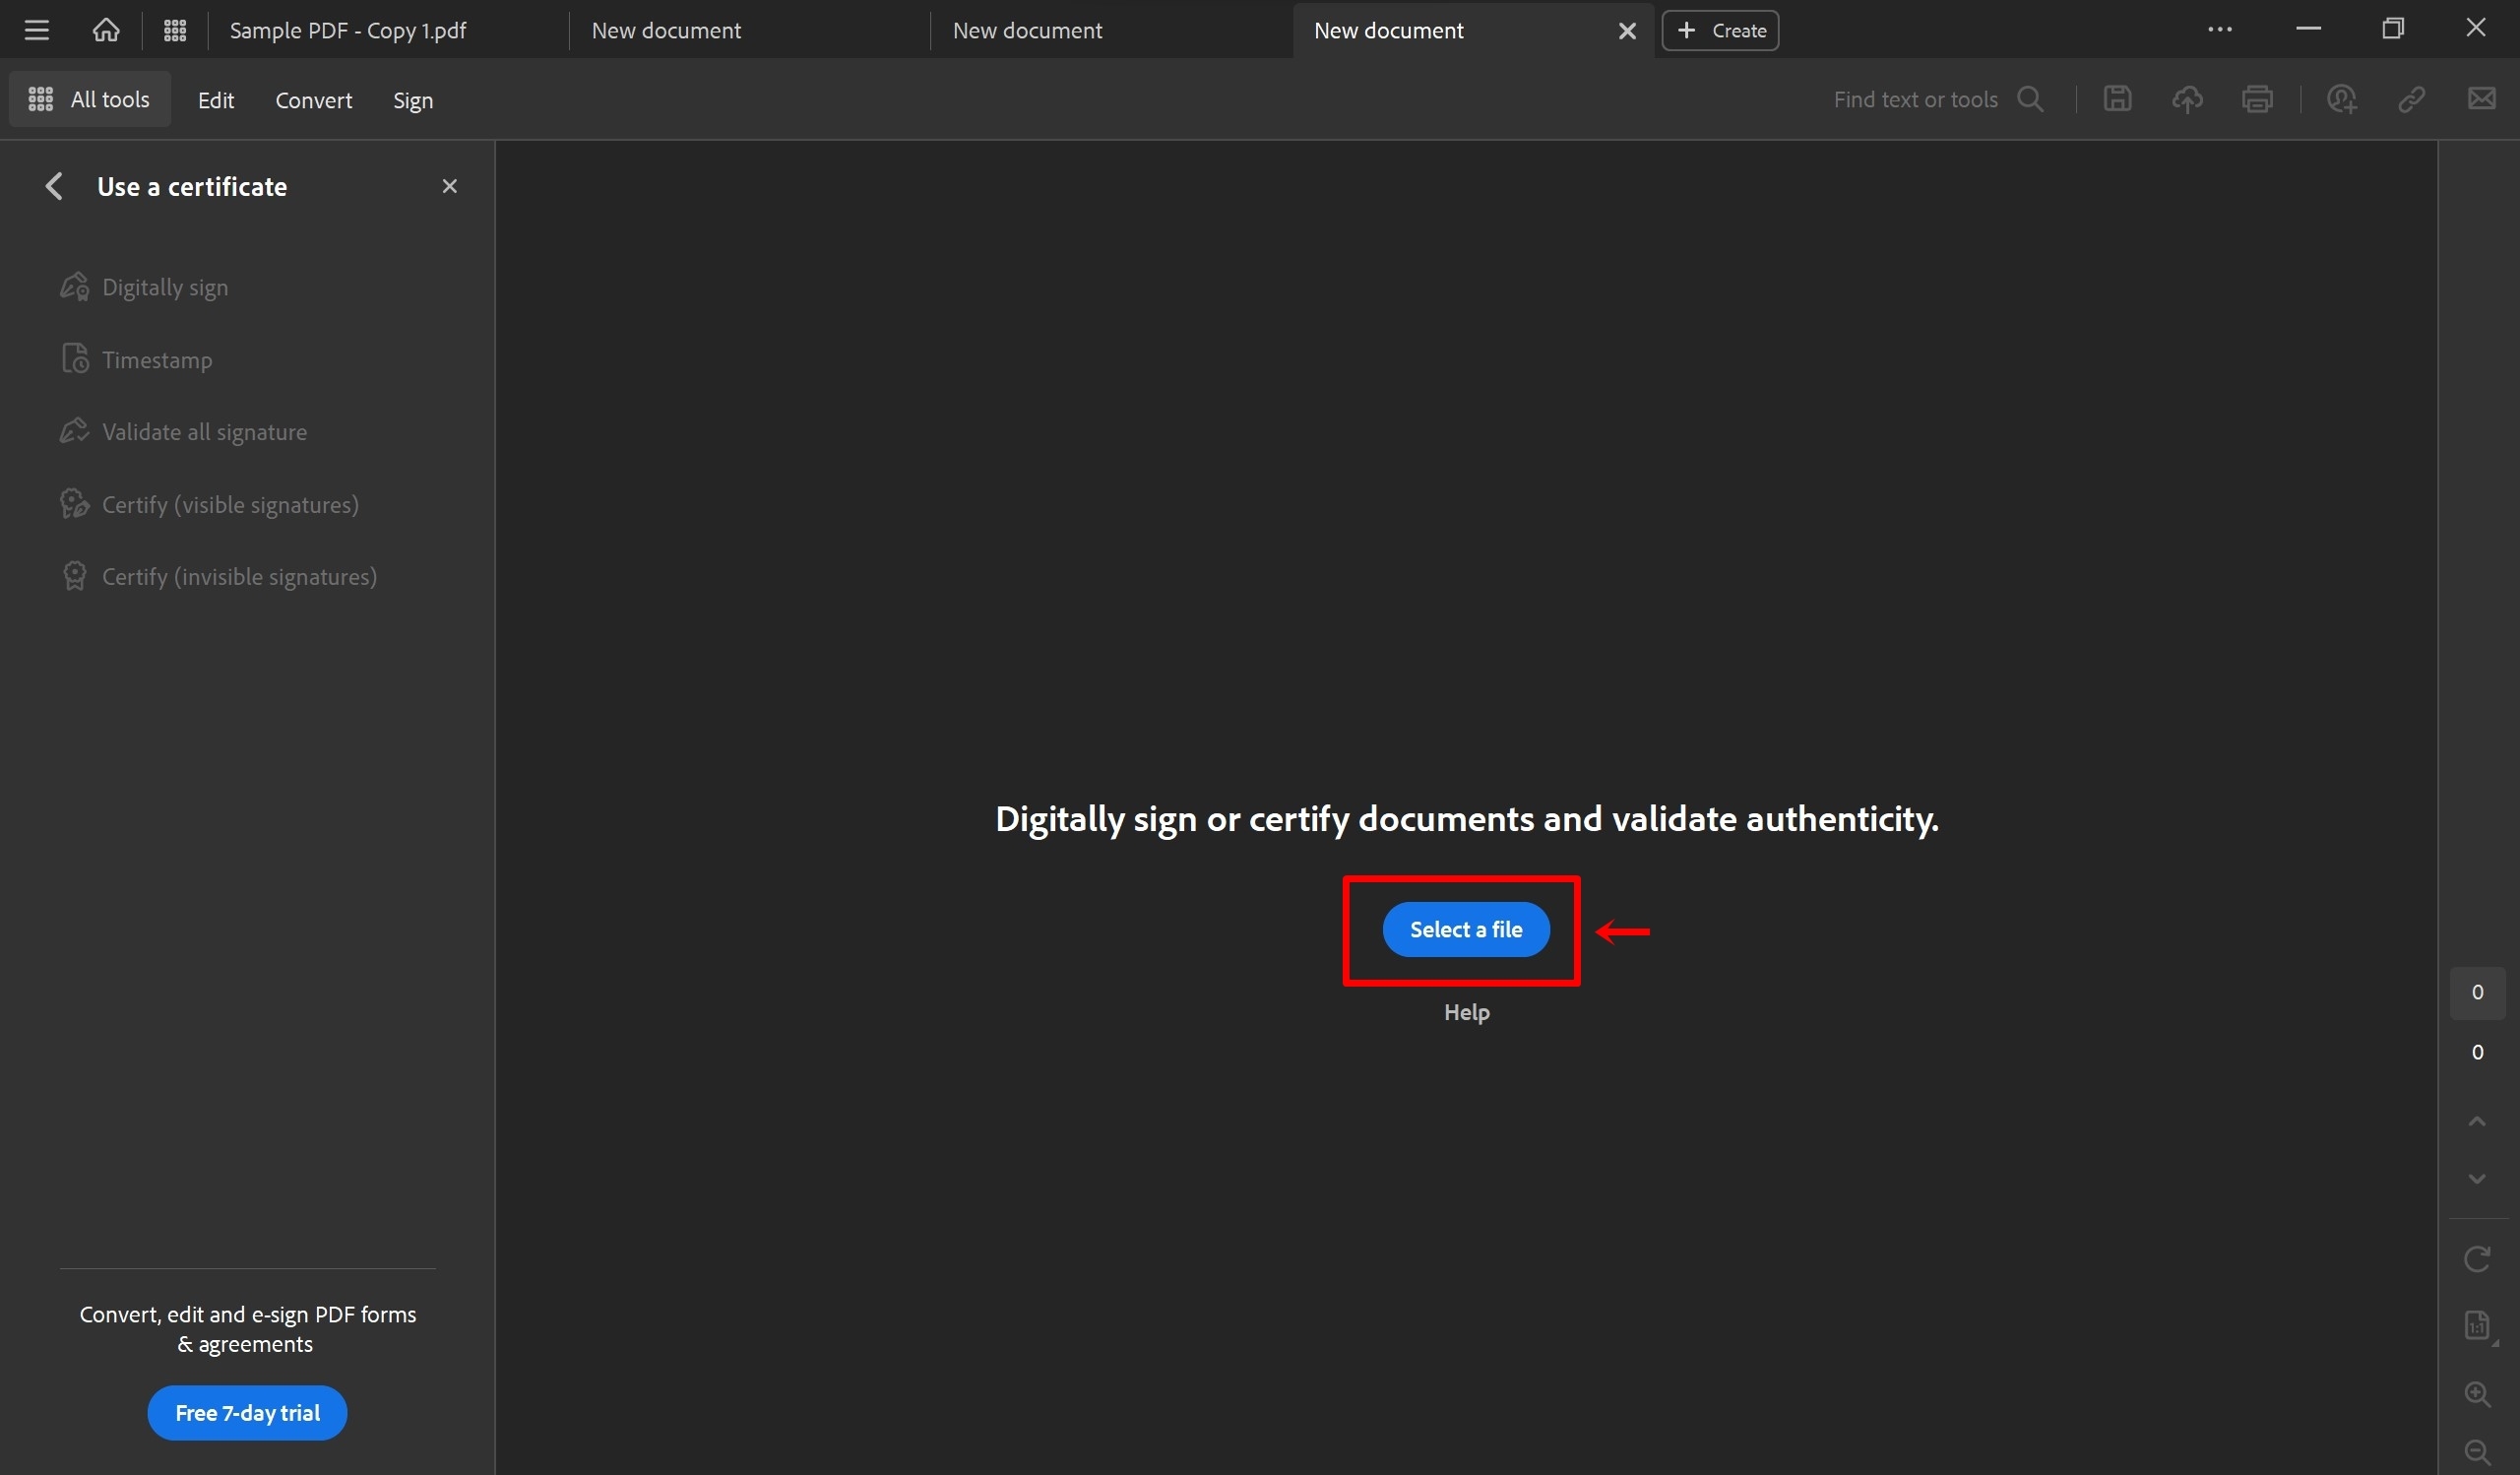Zoom out of the document
Screen dimensions: 2520x1475
2477,1452
